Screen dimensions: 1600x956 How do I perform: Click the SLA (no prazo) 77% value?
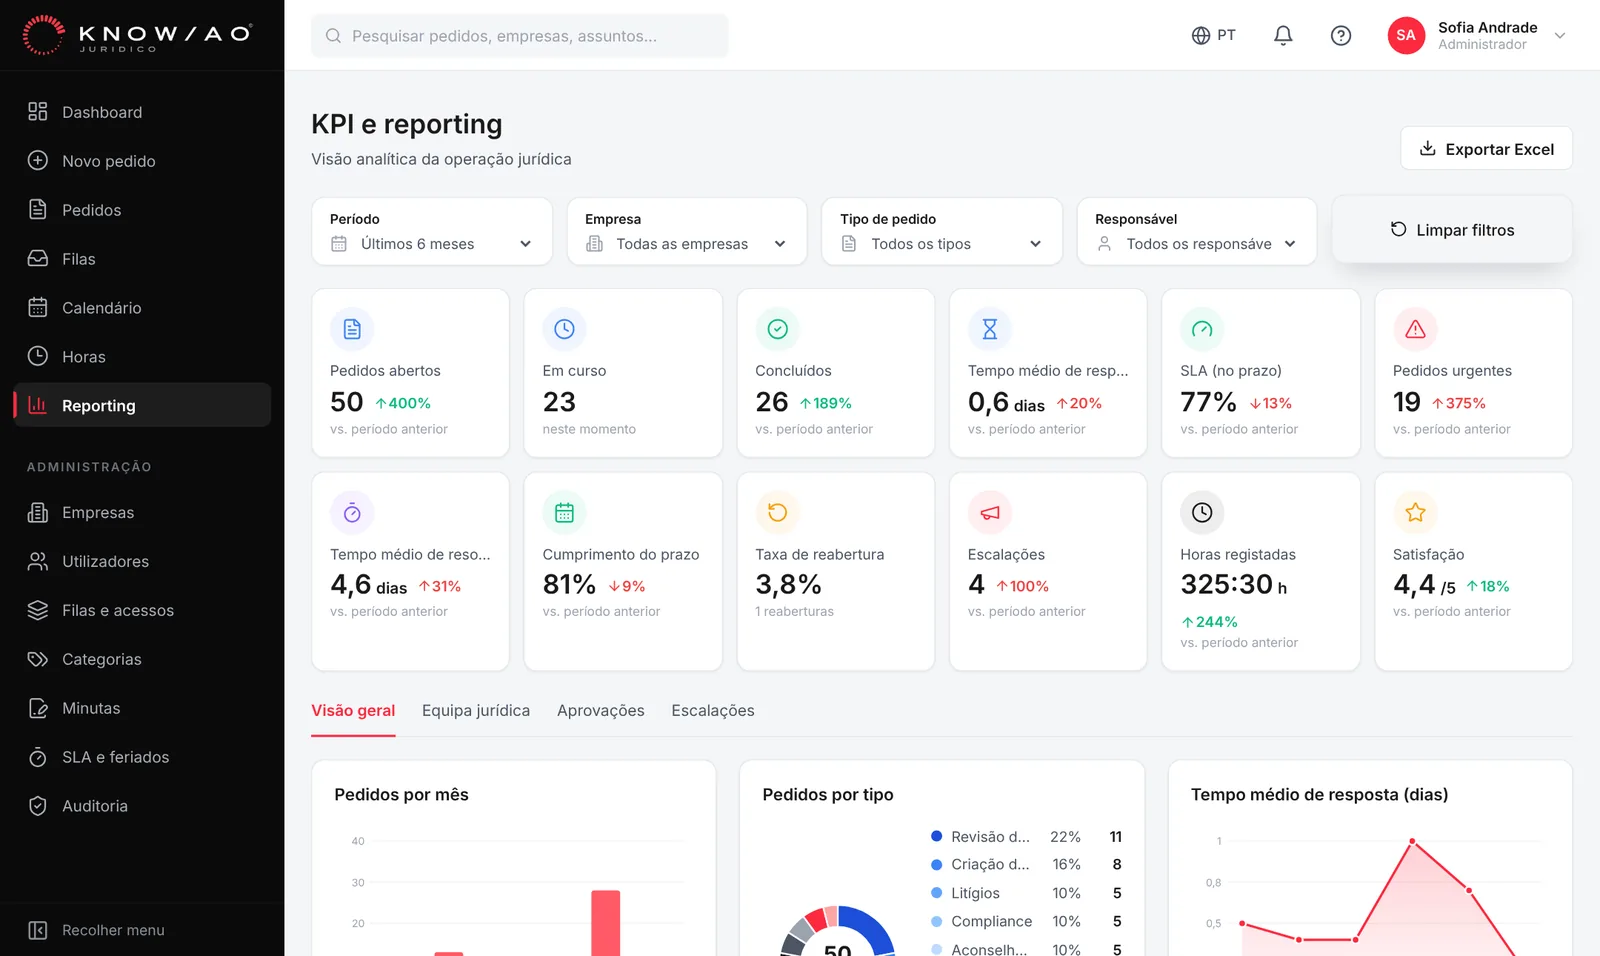pos(1208,402)
